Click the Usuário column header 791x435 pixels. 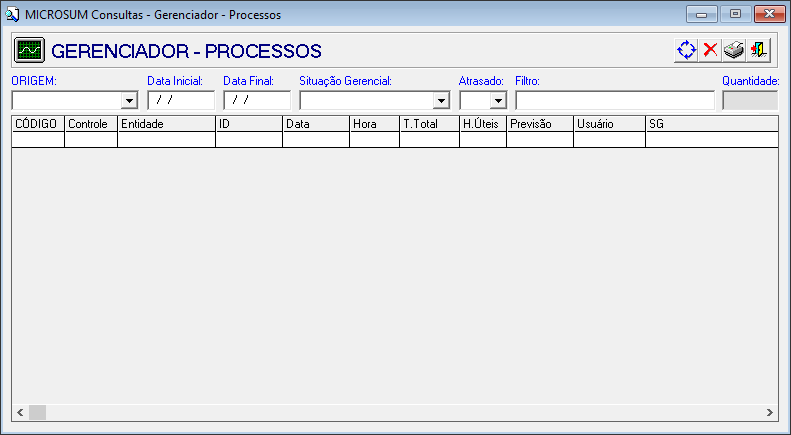pos(608,123)
